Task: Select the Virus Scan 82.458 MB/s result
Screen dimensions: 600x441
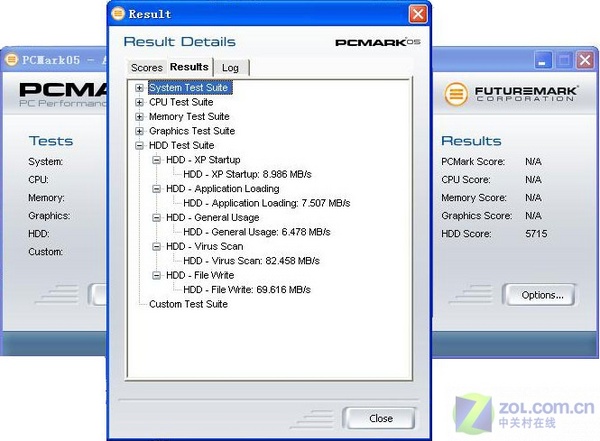Action: click(251, 261)
